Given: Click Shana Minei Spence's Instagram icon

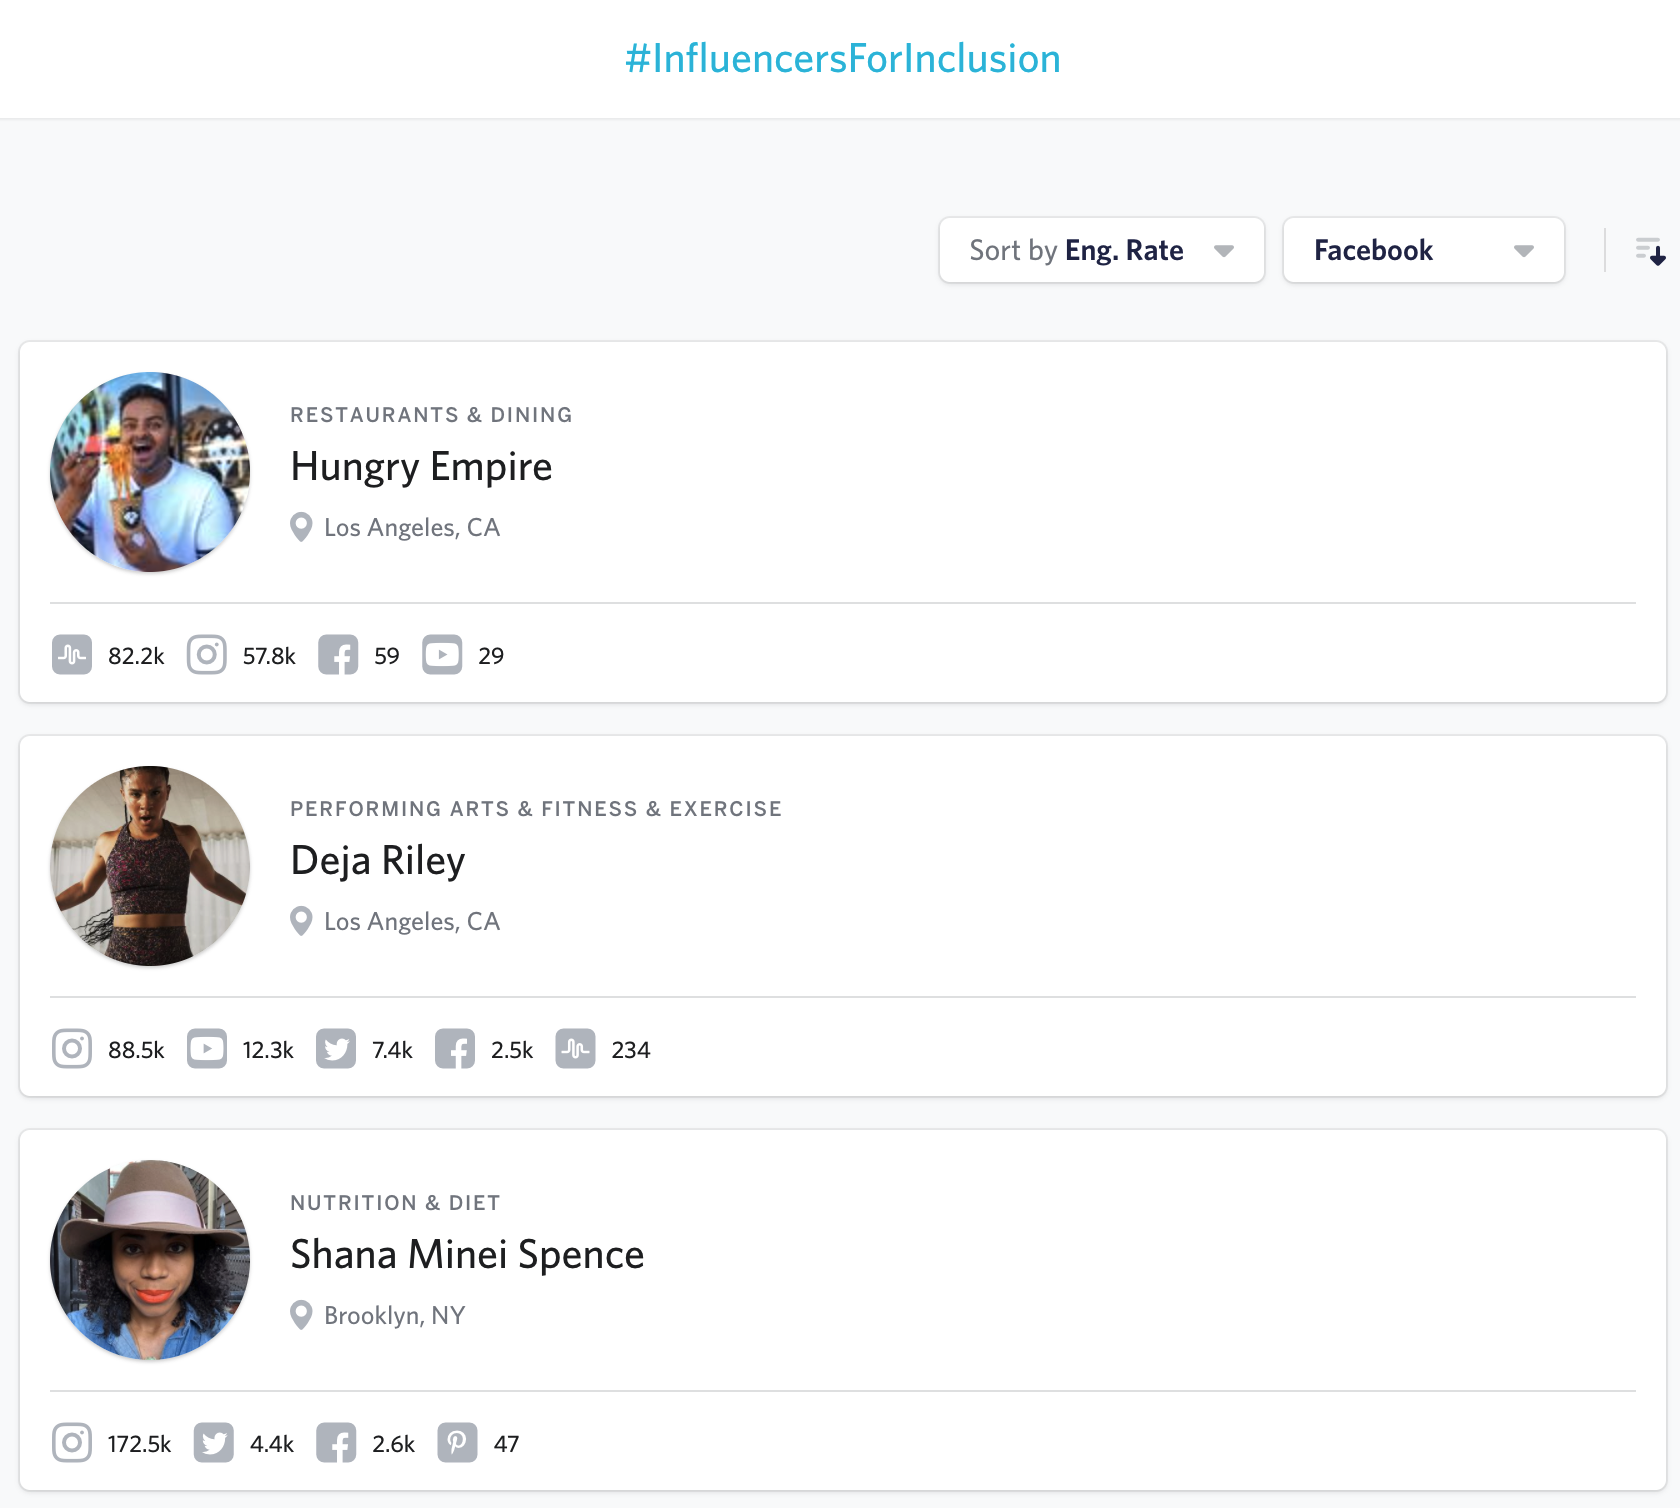Looking at the screenshot, I should click(x=72, y=1443).
